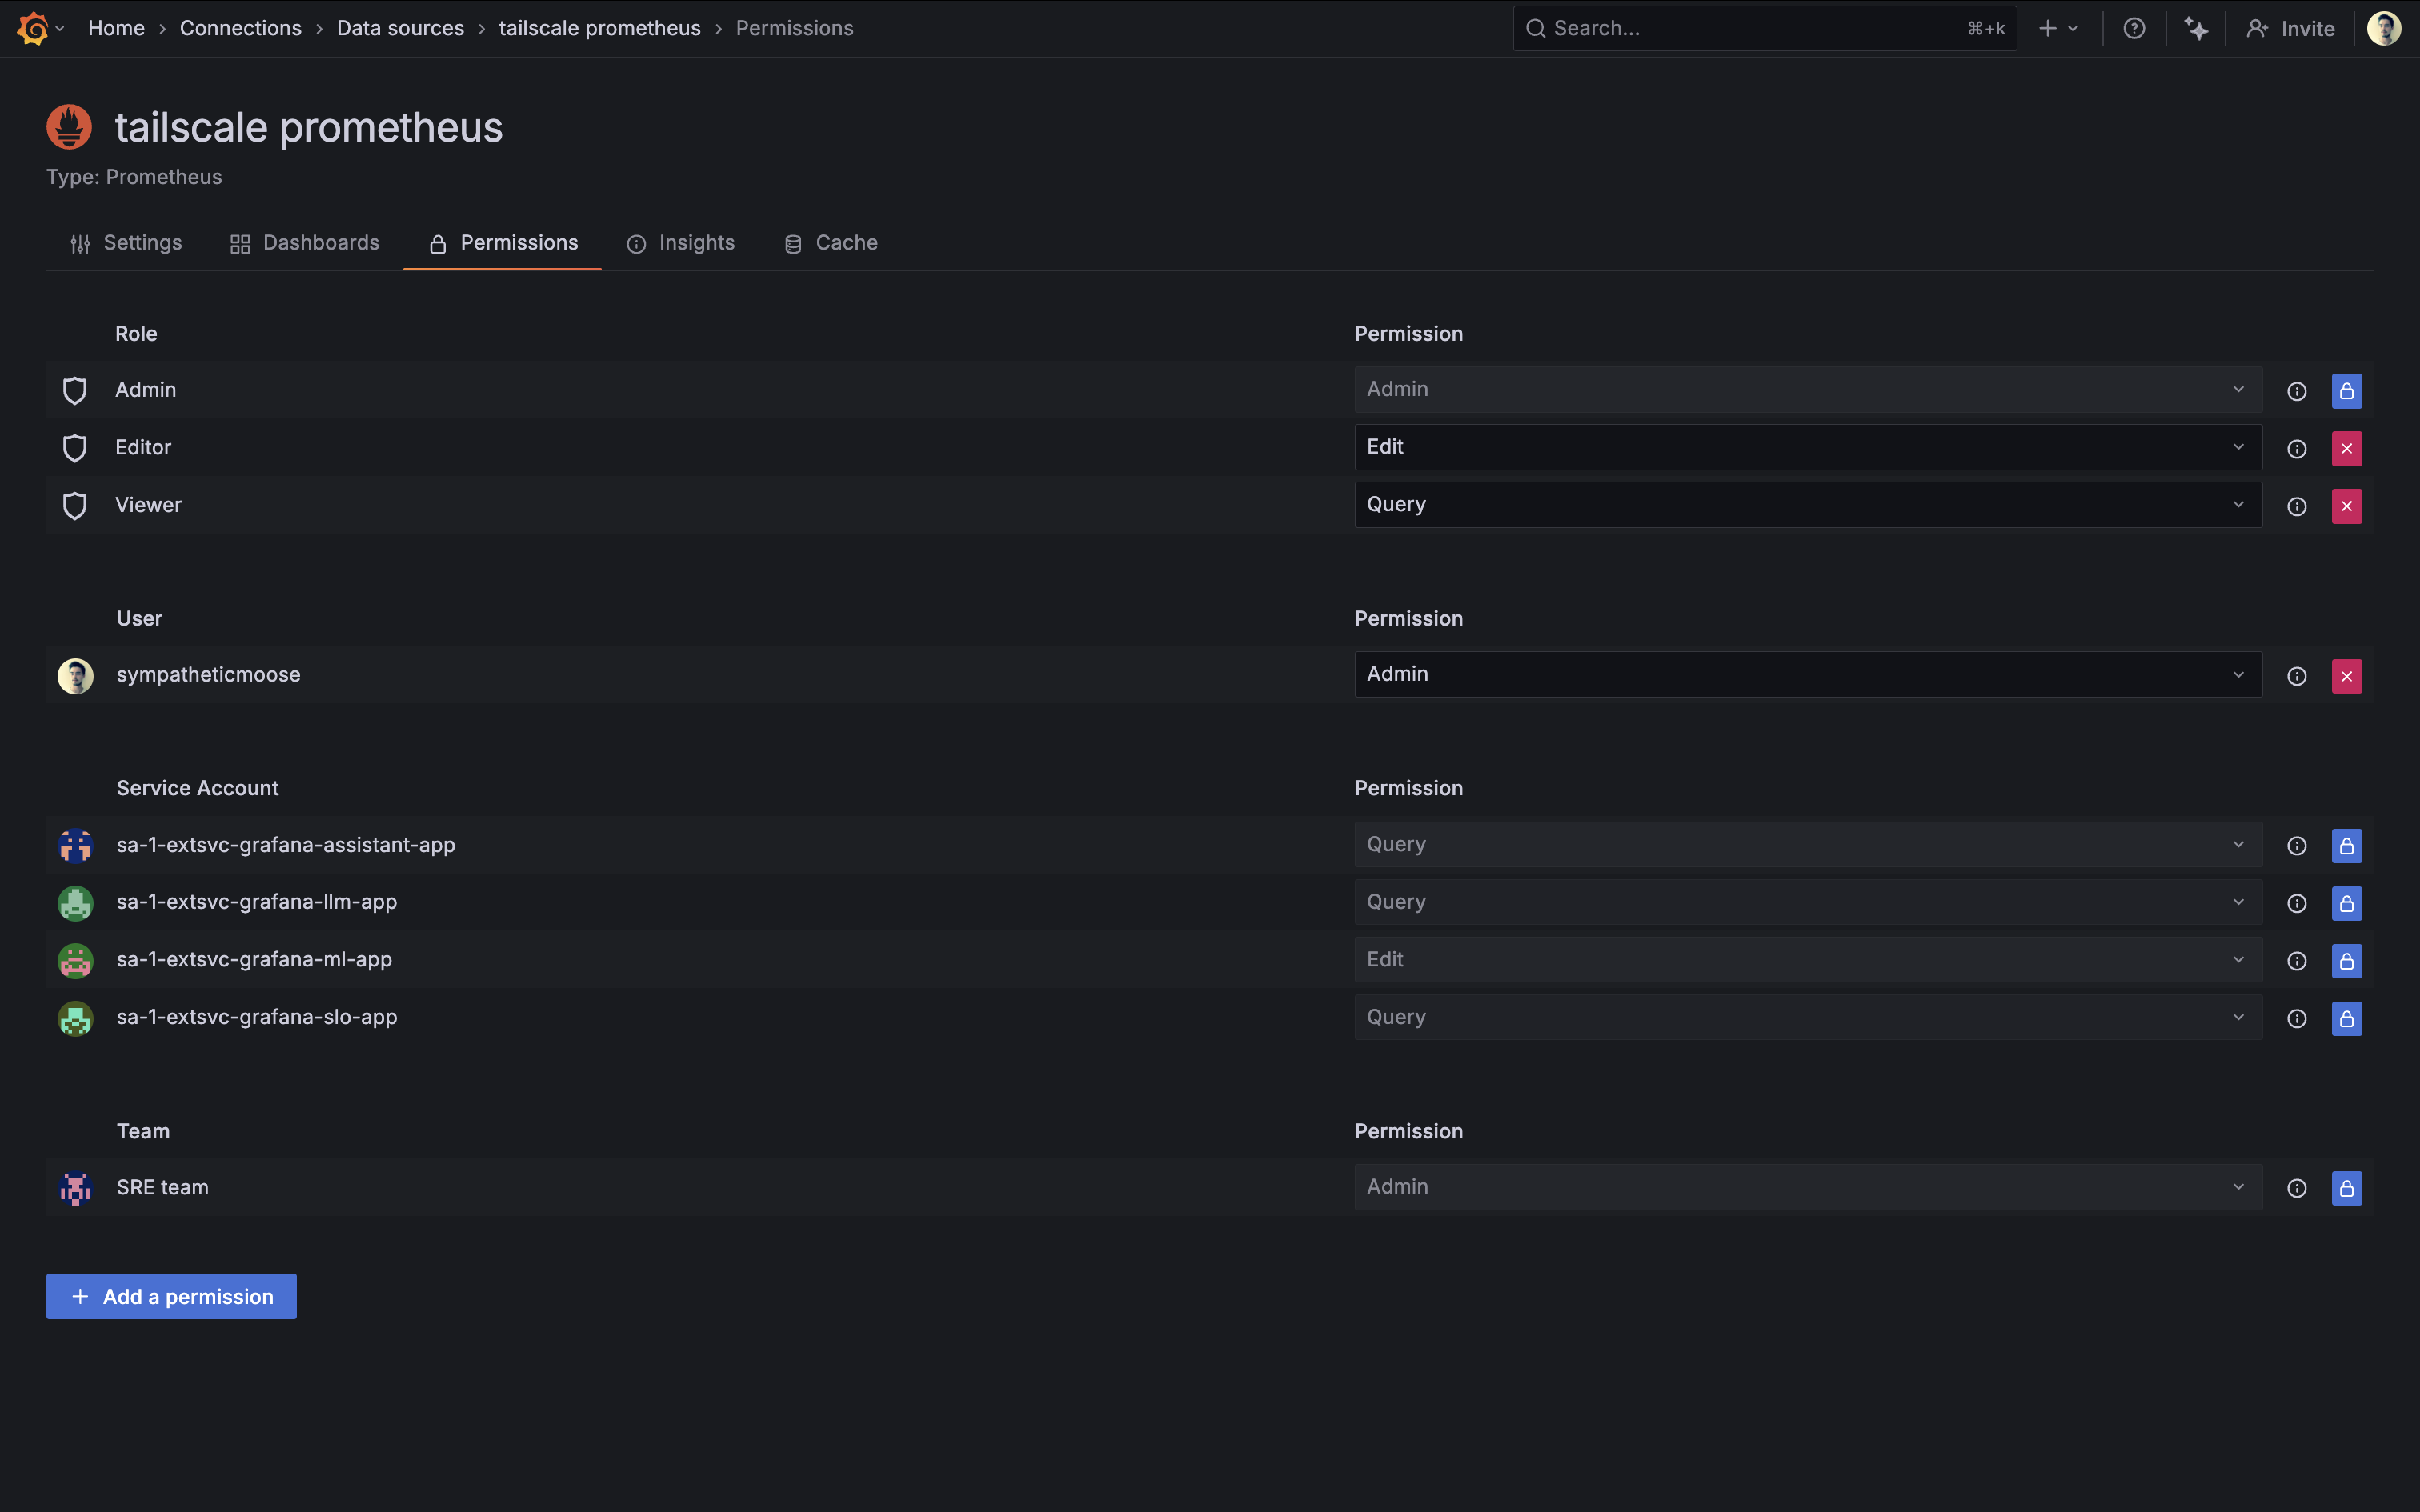Open the Grafana Assistant sparkle icon
2420x1512 pixels.
2196,28
